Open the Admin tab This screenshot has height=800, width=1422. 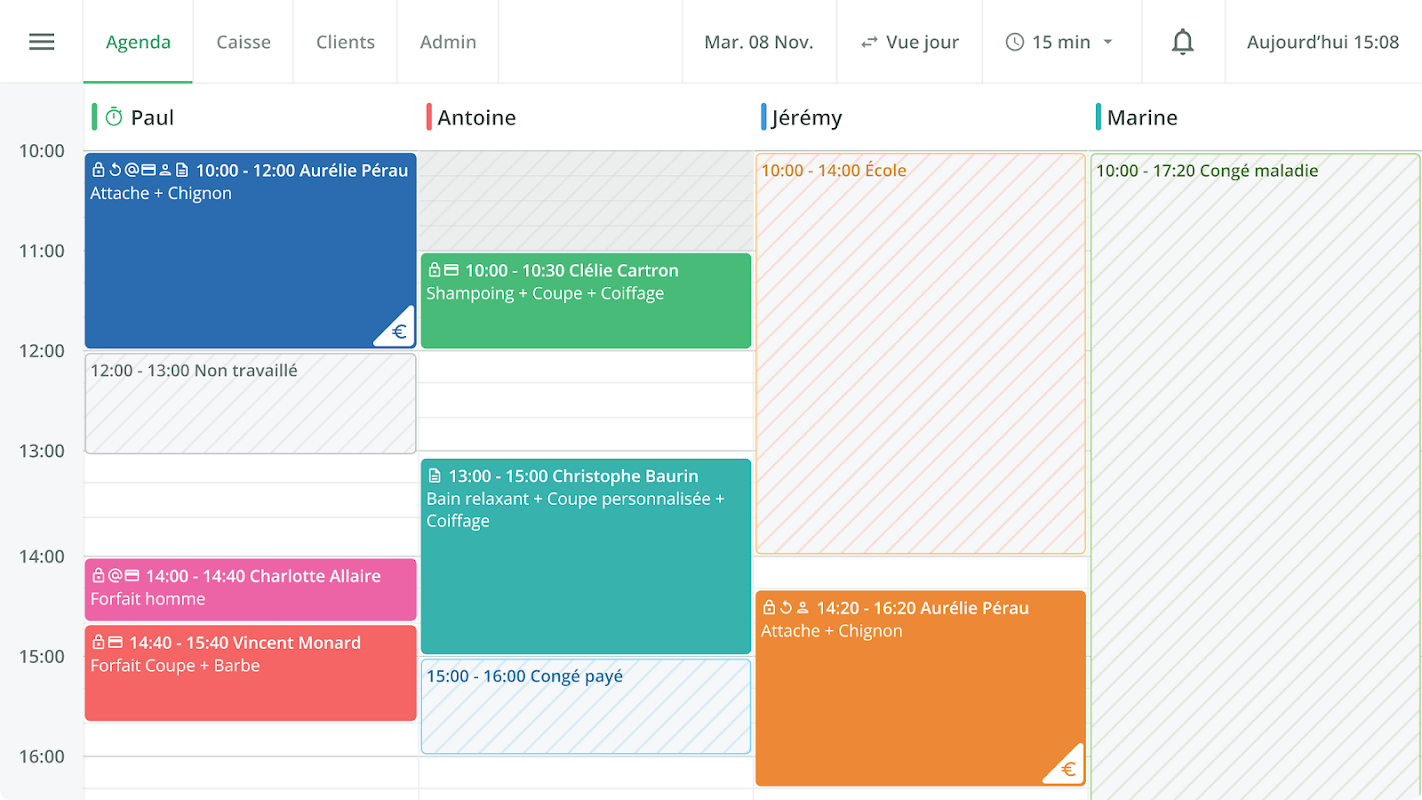(x=448, y=42)
